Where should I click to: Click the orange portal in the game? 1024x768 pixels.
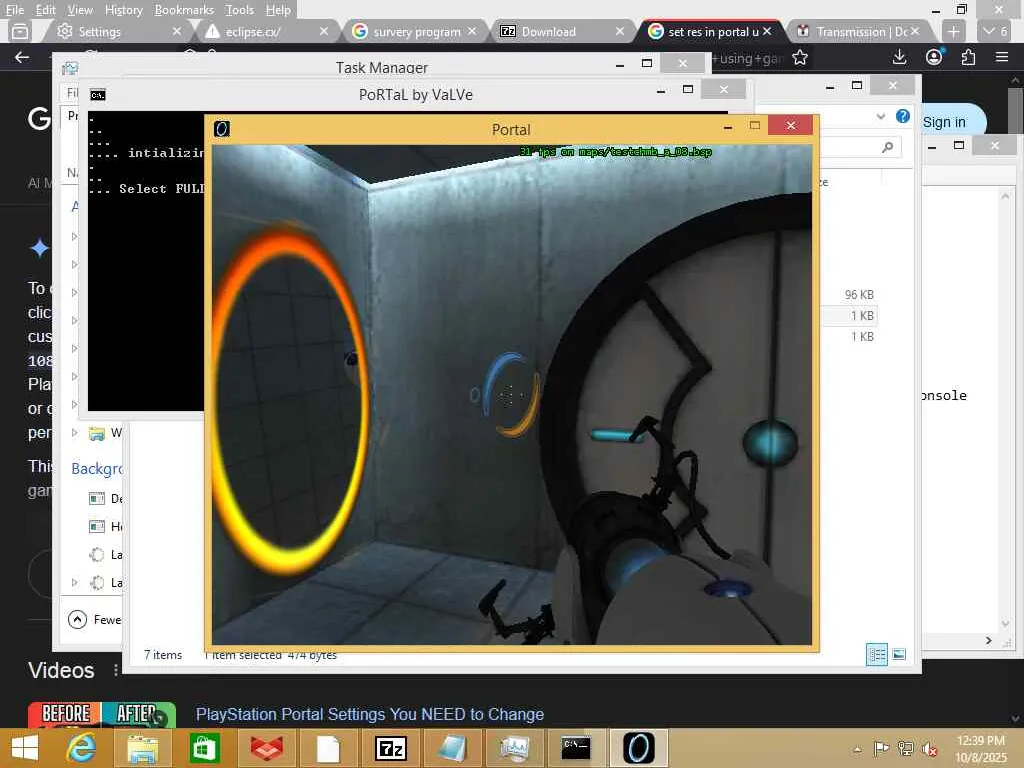point(290,400)
